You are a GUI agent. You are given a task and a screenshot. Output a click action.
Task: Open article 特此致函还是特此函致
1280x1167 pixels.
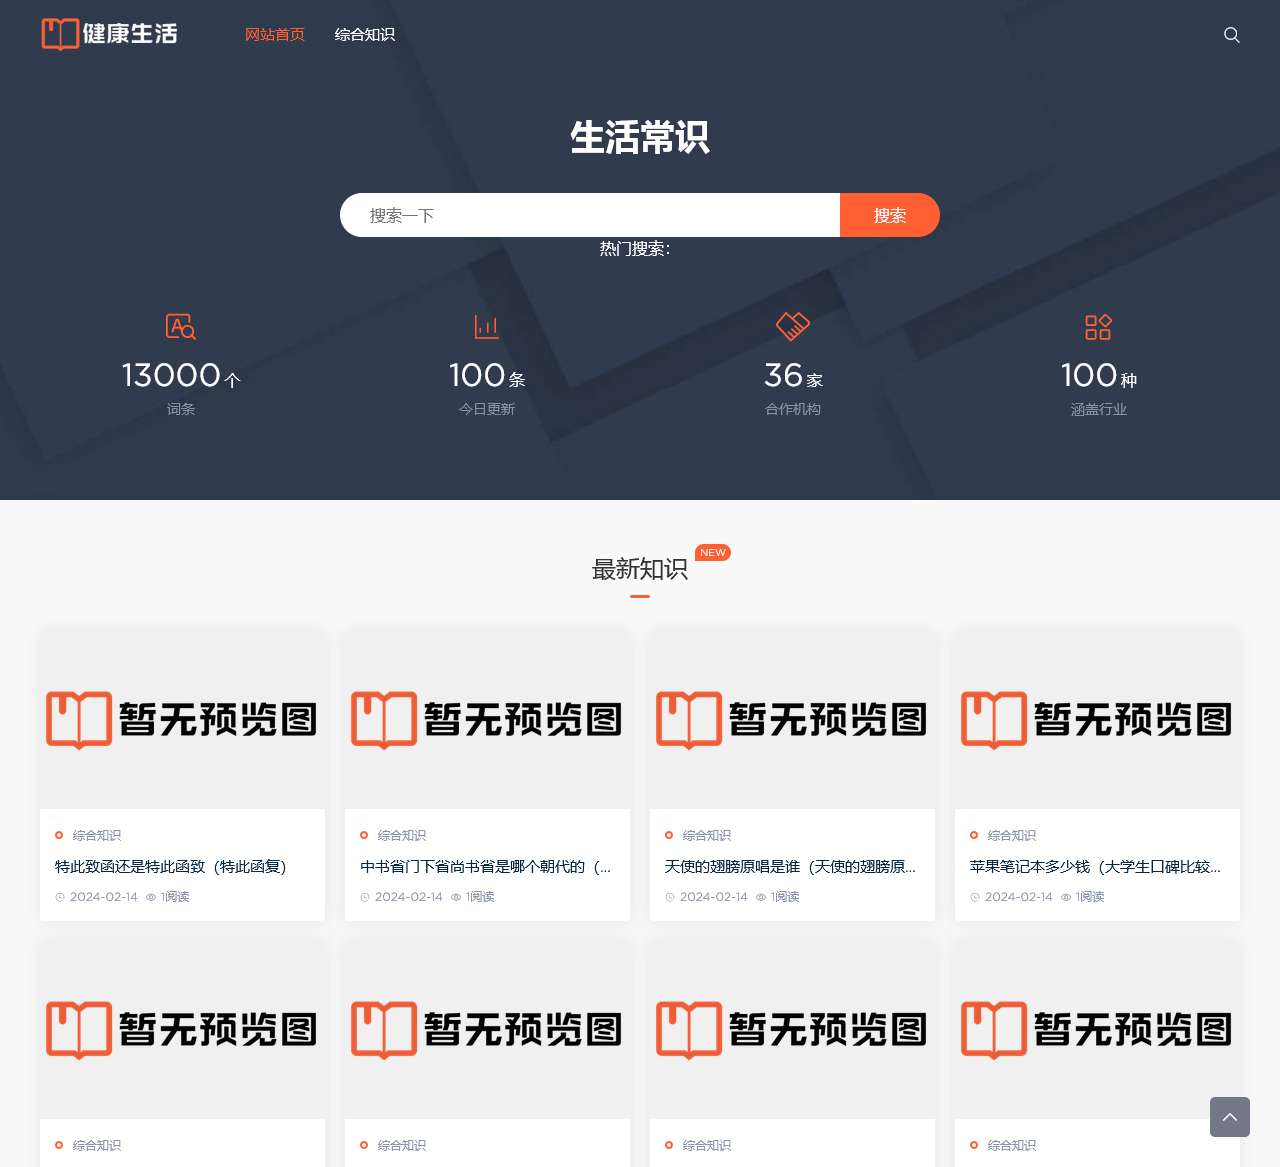[171, 867]
